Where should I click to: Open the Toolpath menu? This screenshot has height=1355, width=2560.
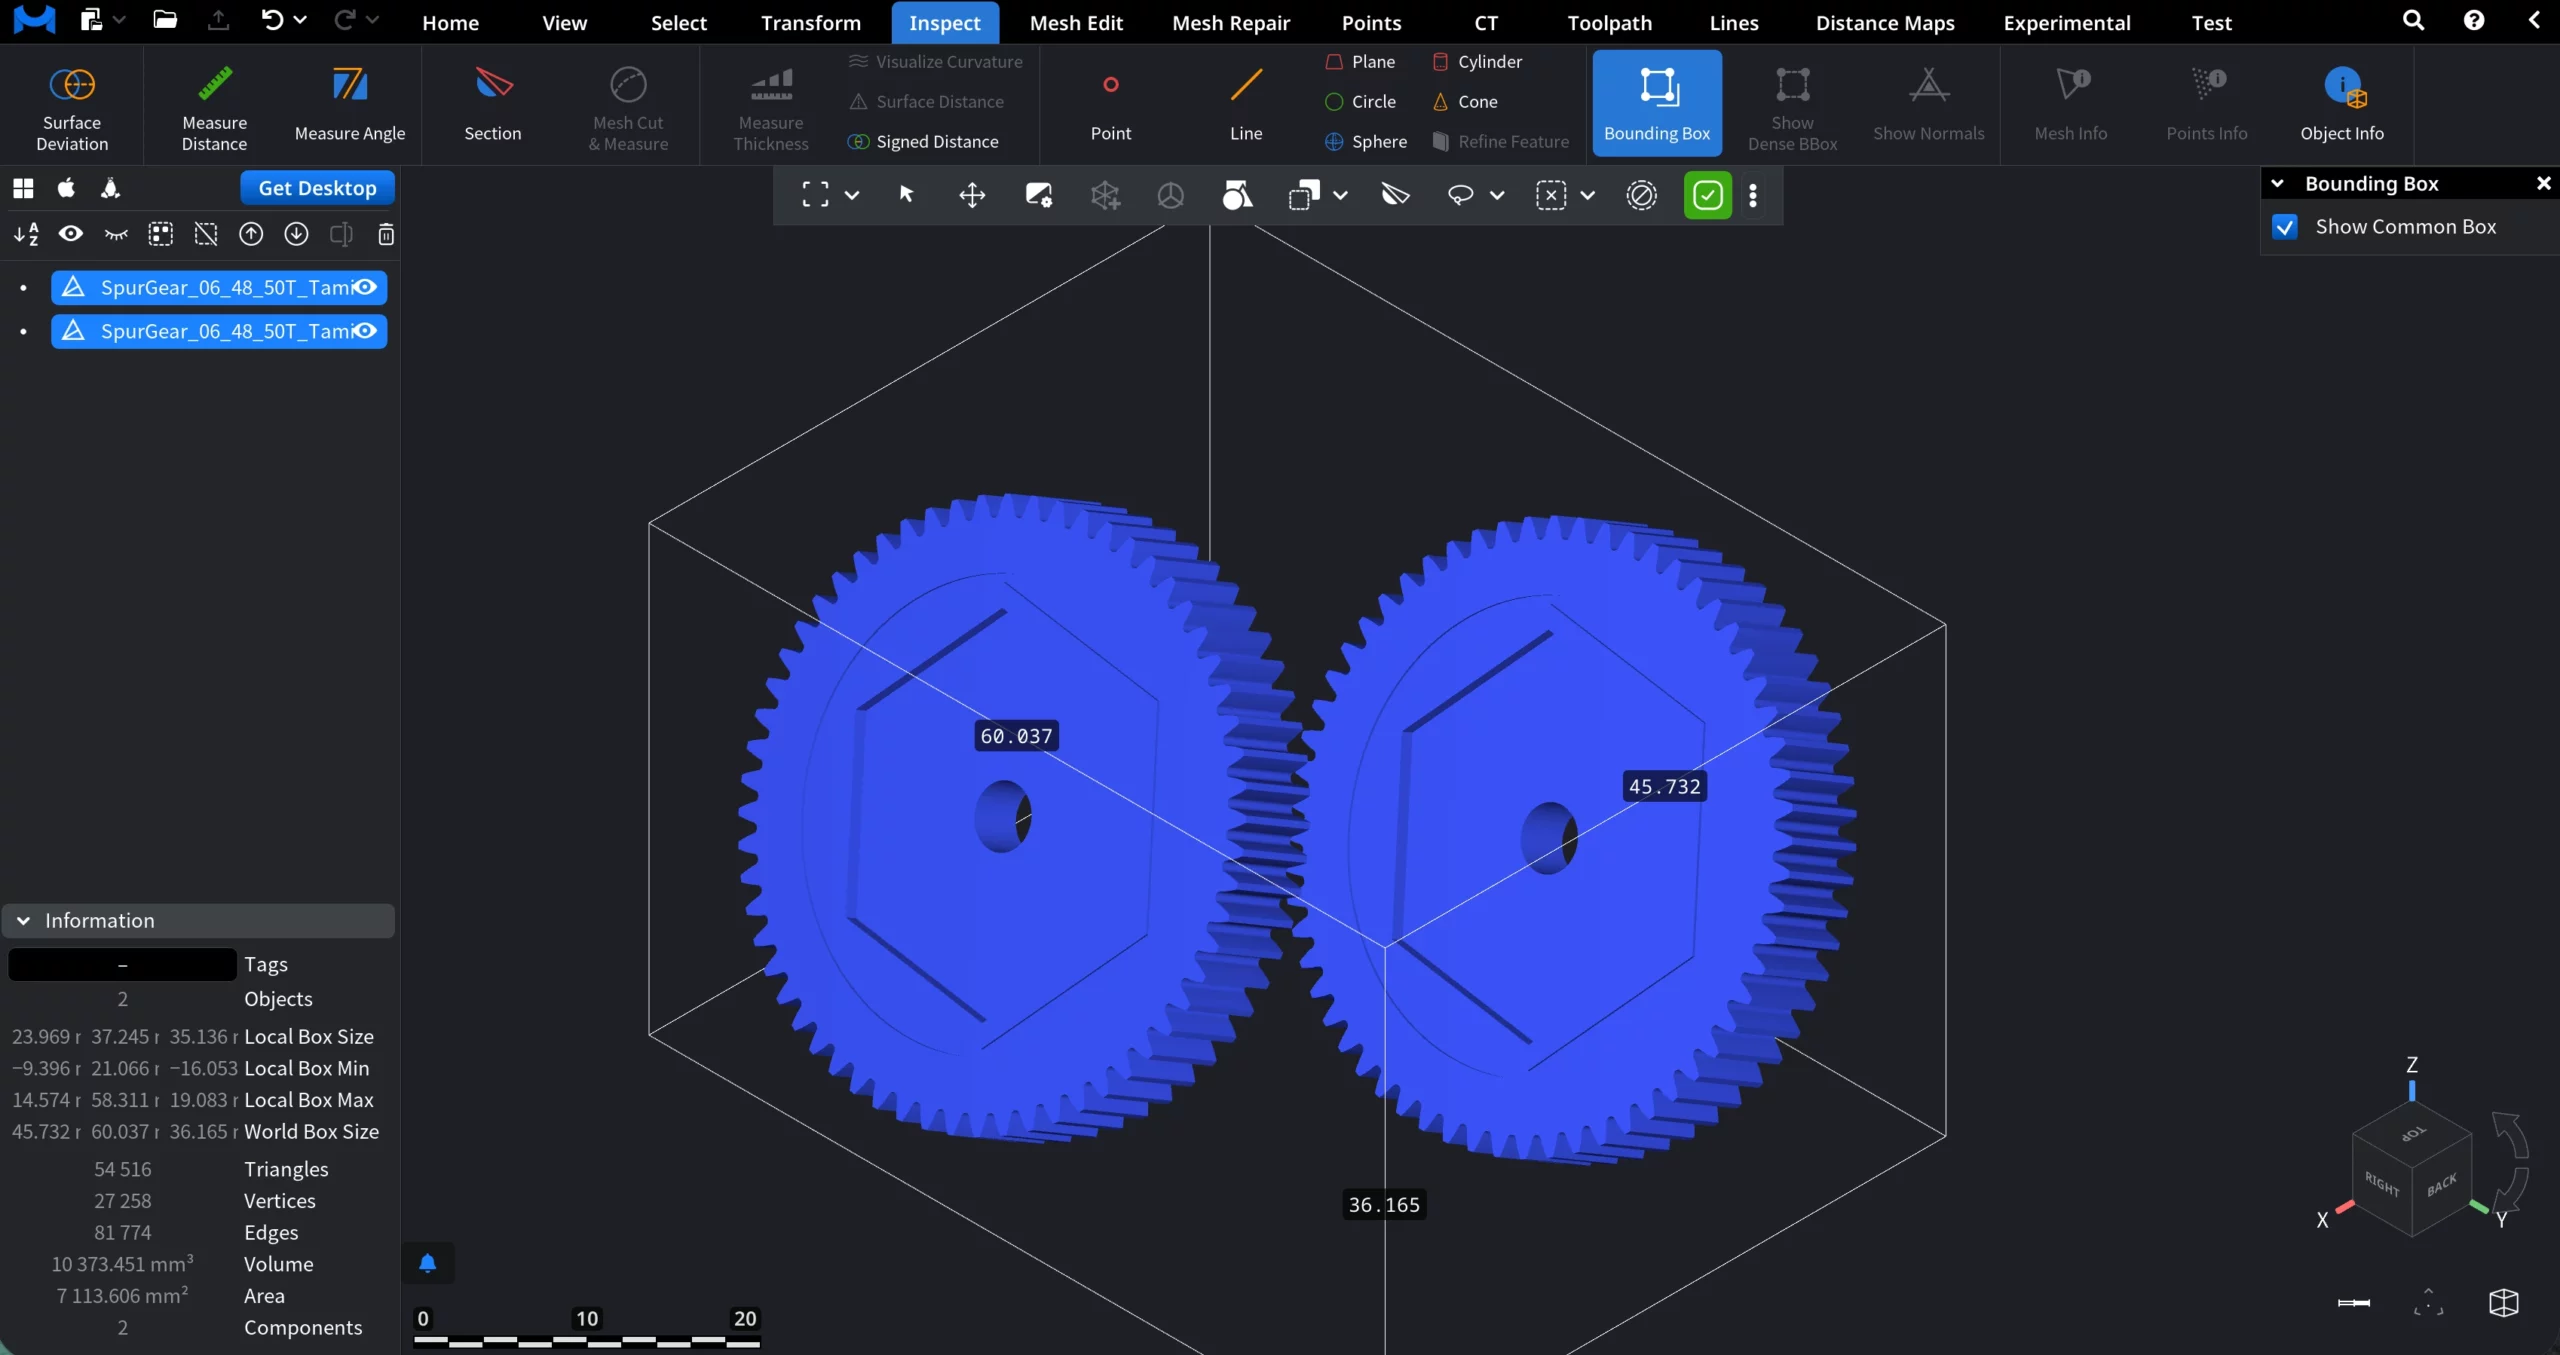[1609, 22]
